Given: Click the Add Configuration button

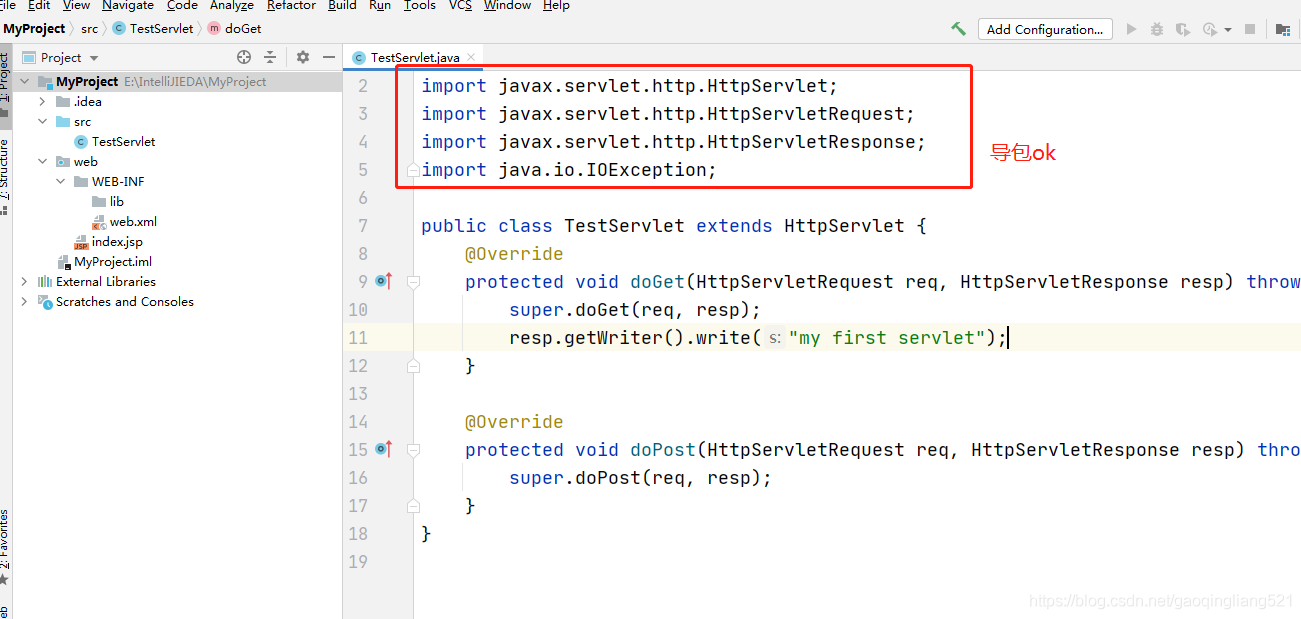Looking at the screenshot, I should 1044,29.
